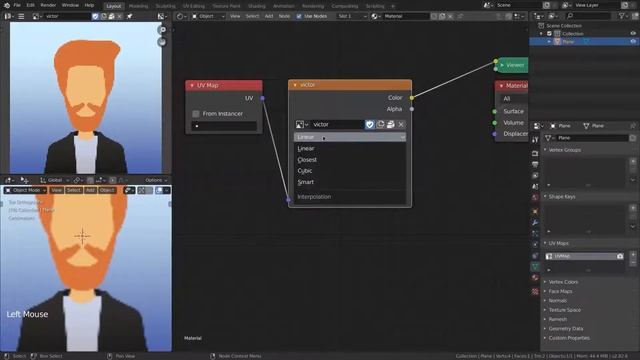Click open image folder icon in victor node
640x360 pixels.
click(x=391, y=124)
